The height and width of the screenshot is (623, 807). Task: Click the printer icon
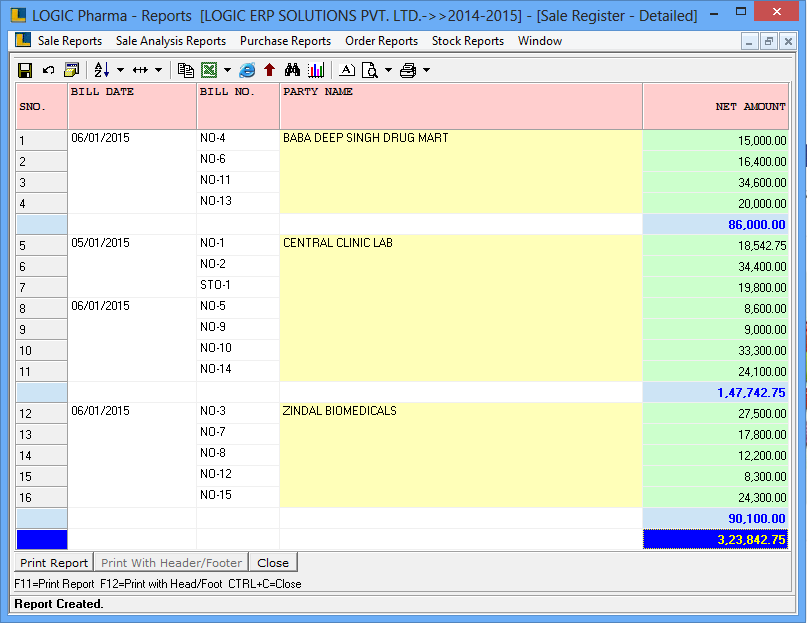click(x=408, y=70)
